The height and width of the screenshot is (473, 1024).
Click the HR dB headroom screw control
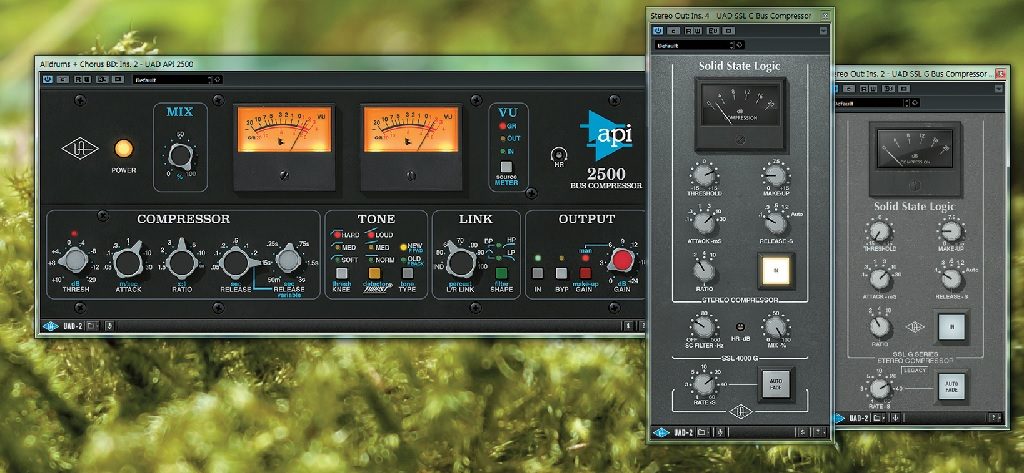click(x=741, y=327)
